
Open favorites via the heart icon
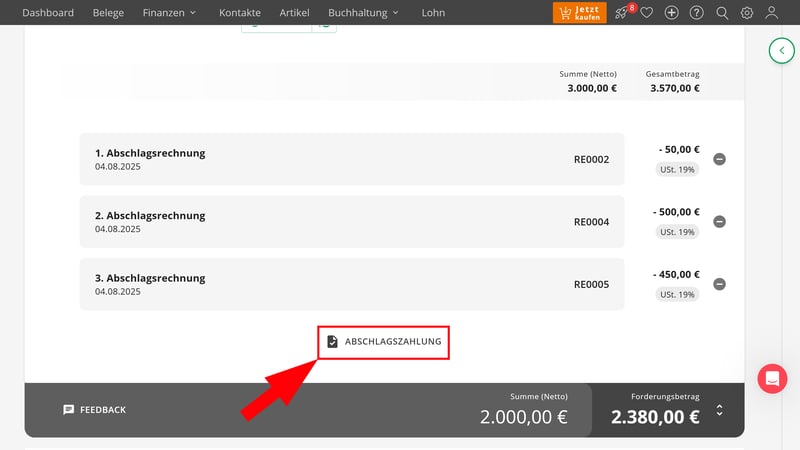tap(647, 13)
